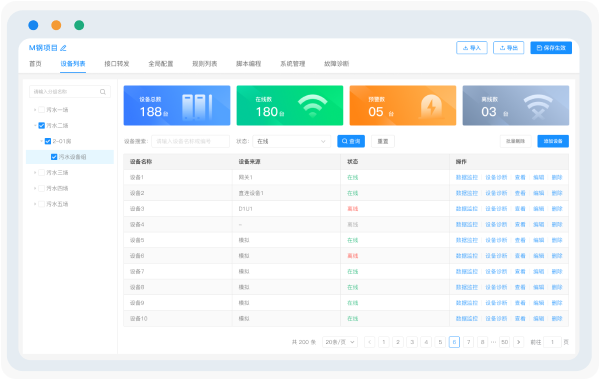The image size is (600, 380).
Task: Collapse the 2-01房 tree node arrow
Action: (x=41, y=141)
